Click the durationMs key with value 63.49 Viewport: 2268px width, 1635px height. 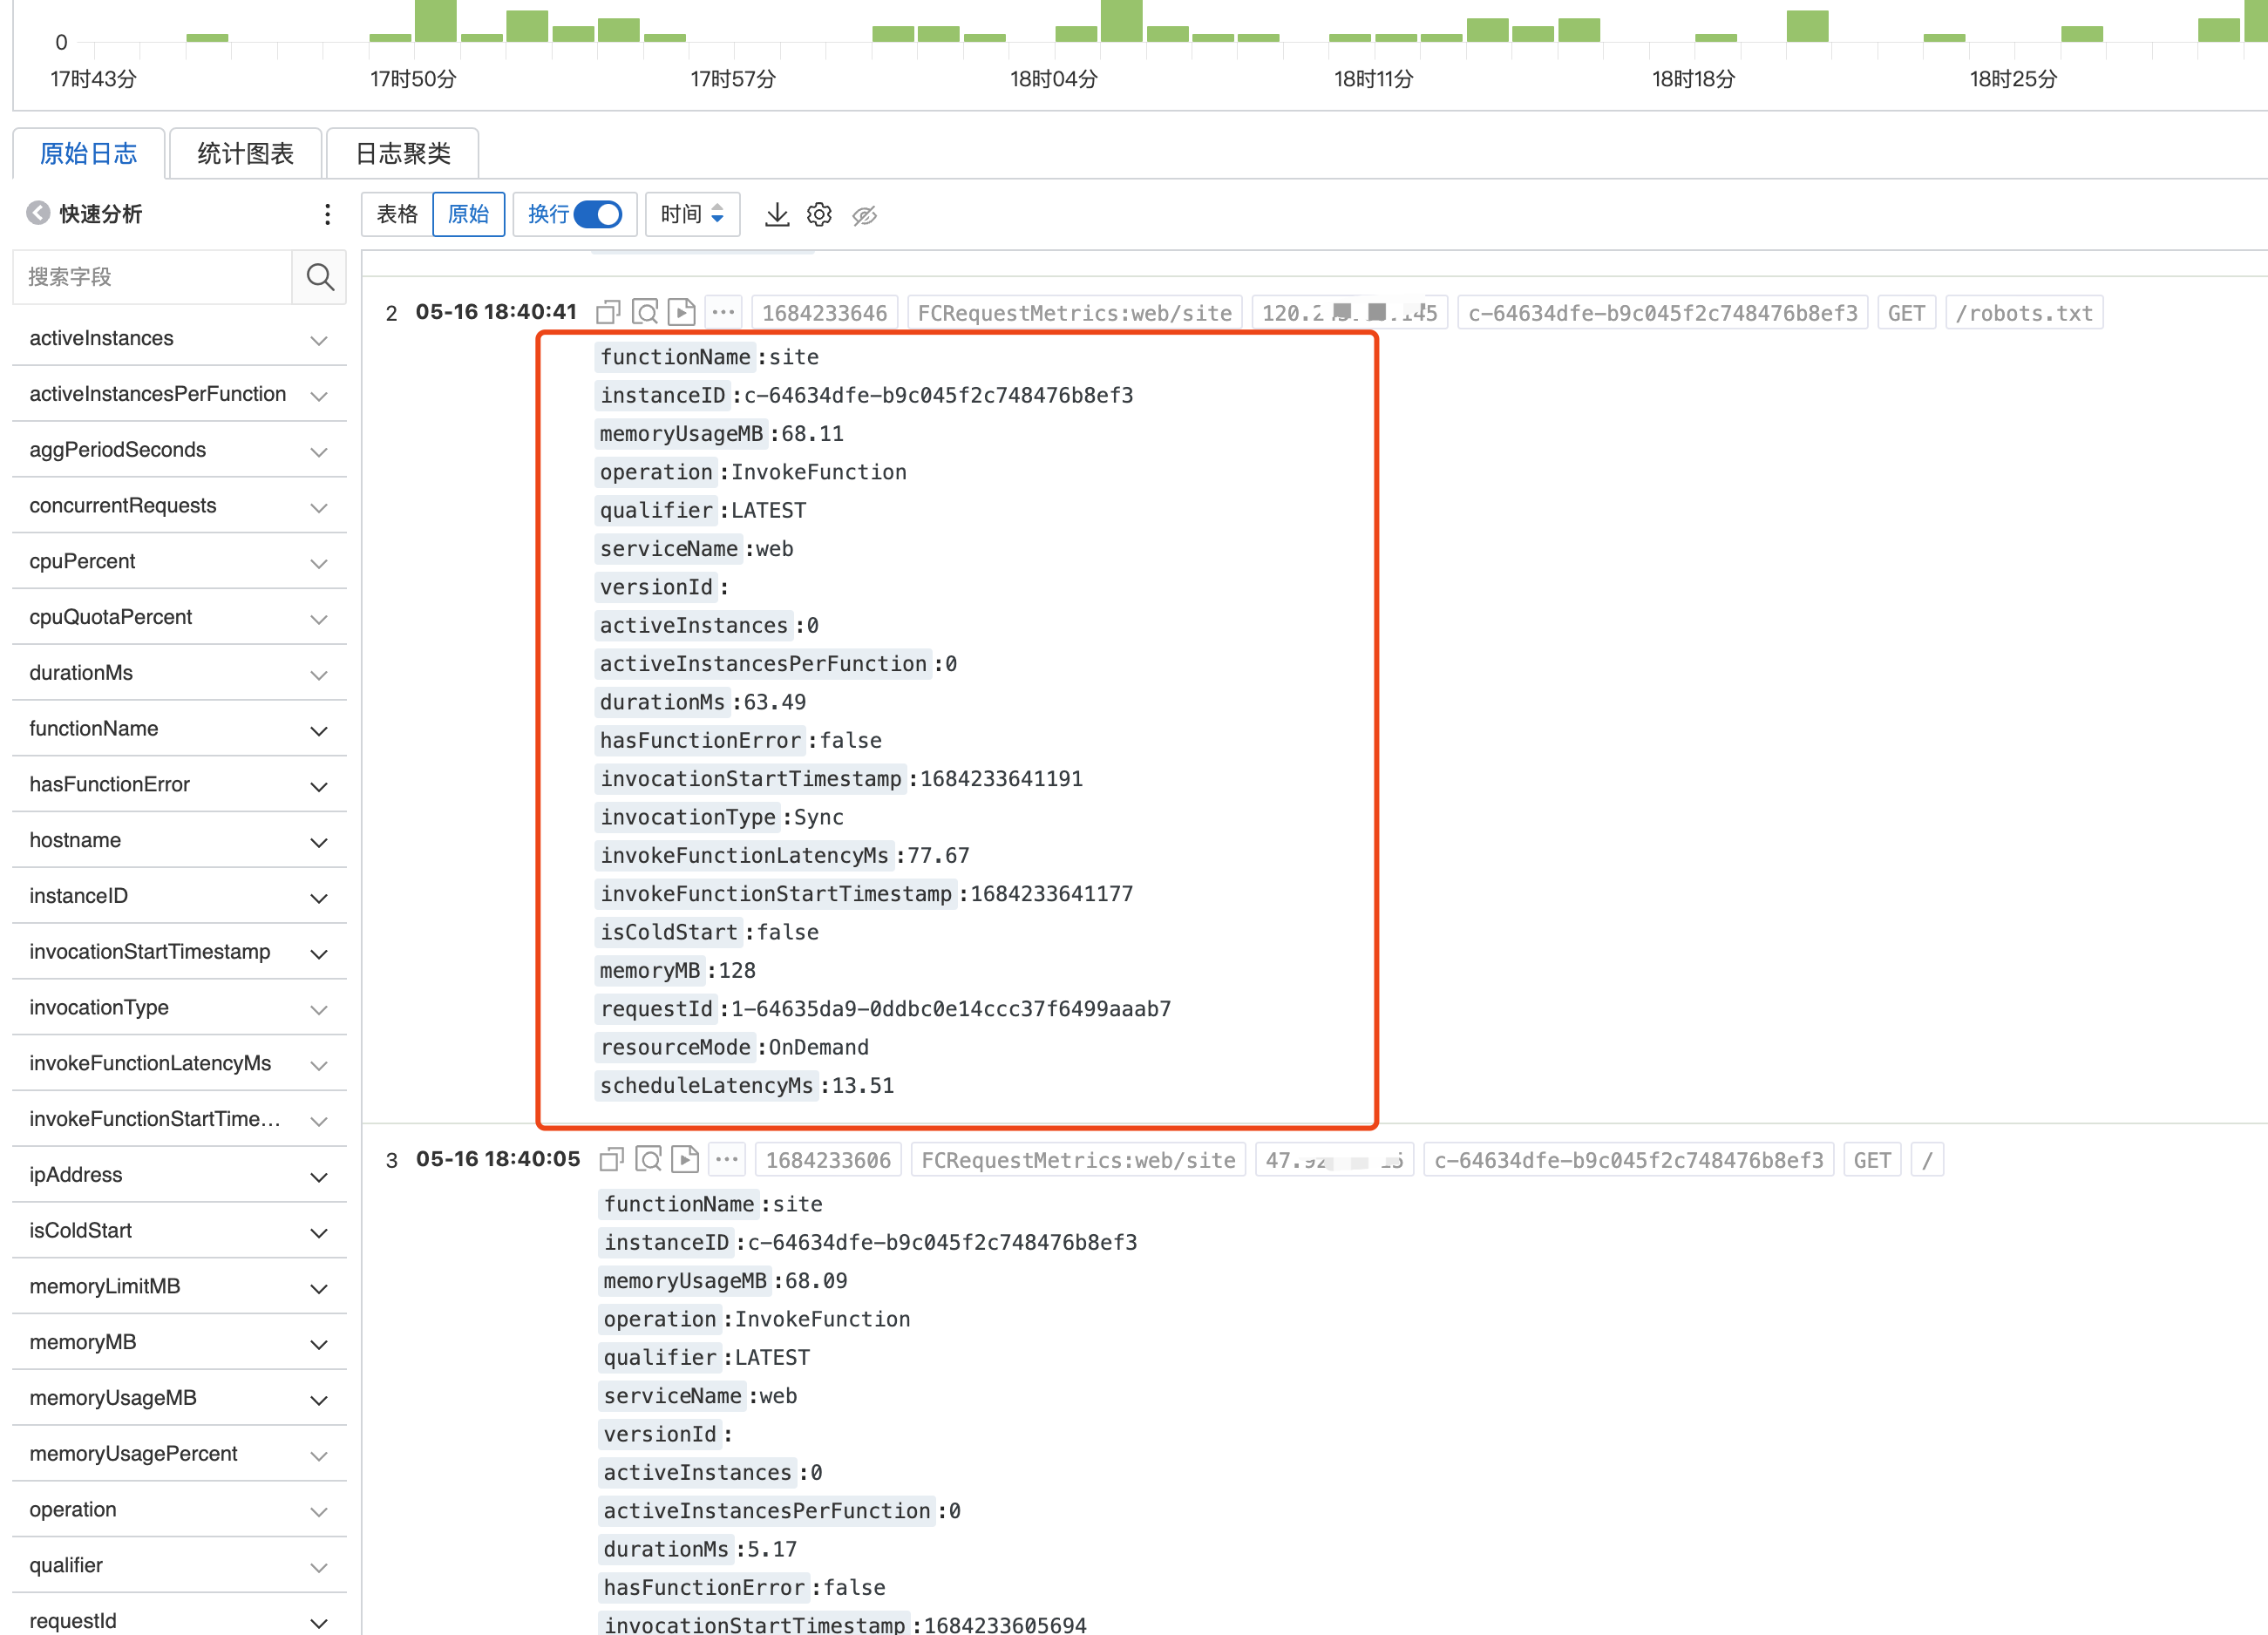(x=662, y=702)
